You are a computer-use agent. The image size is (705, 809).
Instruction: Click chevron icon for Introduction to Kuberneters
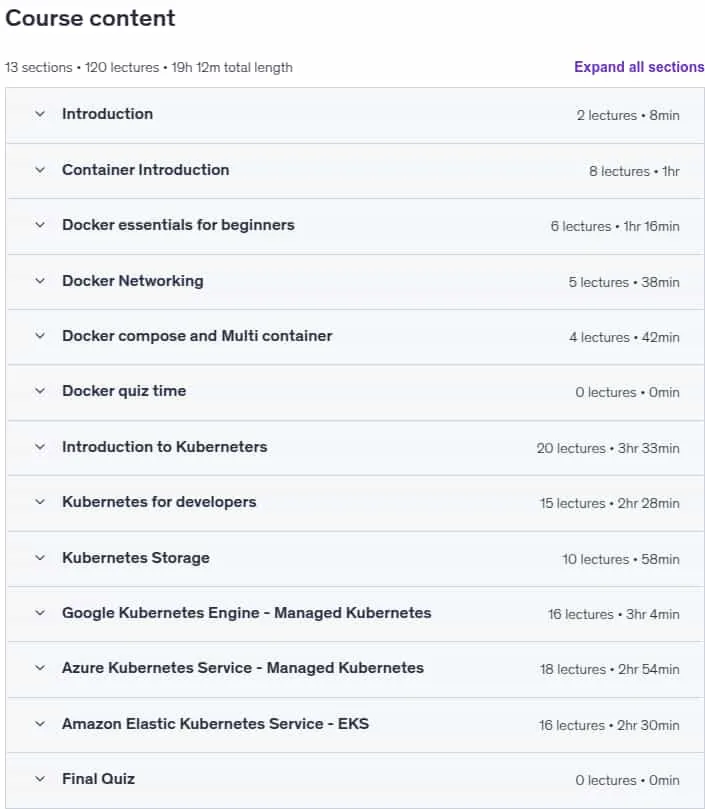point(40,447)
